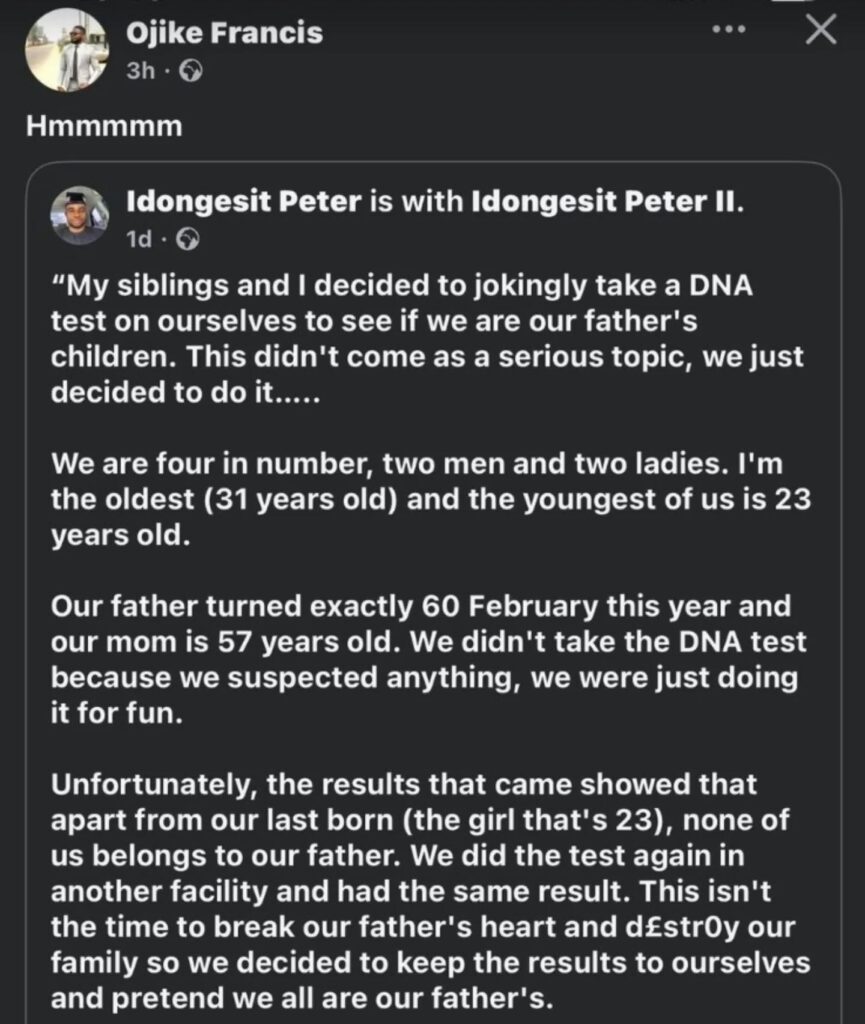Open Idongesit Peter's profile avatar
This screenshot has width=865, height=1024.
[x=80, y=216]
